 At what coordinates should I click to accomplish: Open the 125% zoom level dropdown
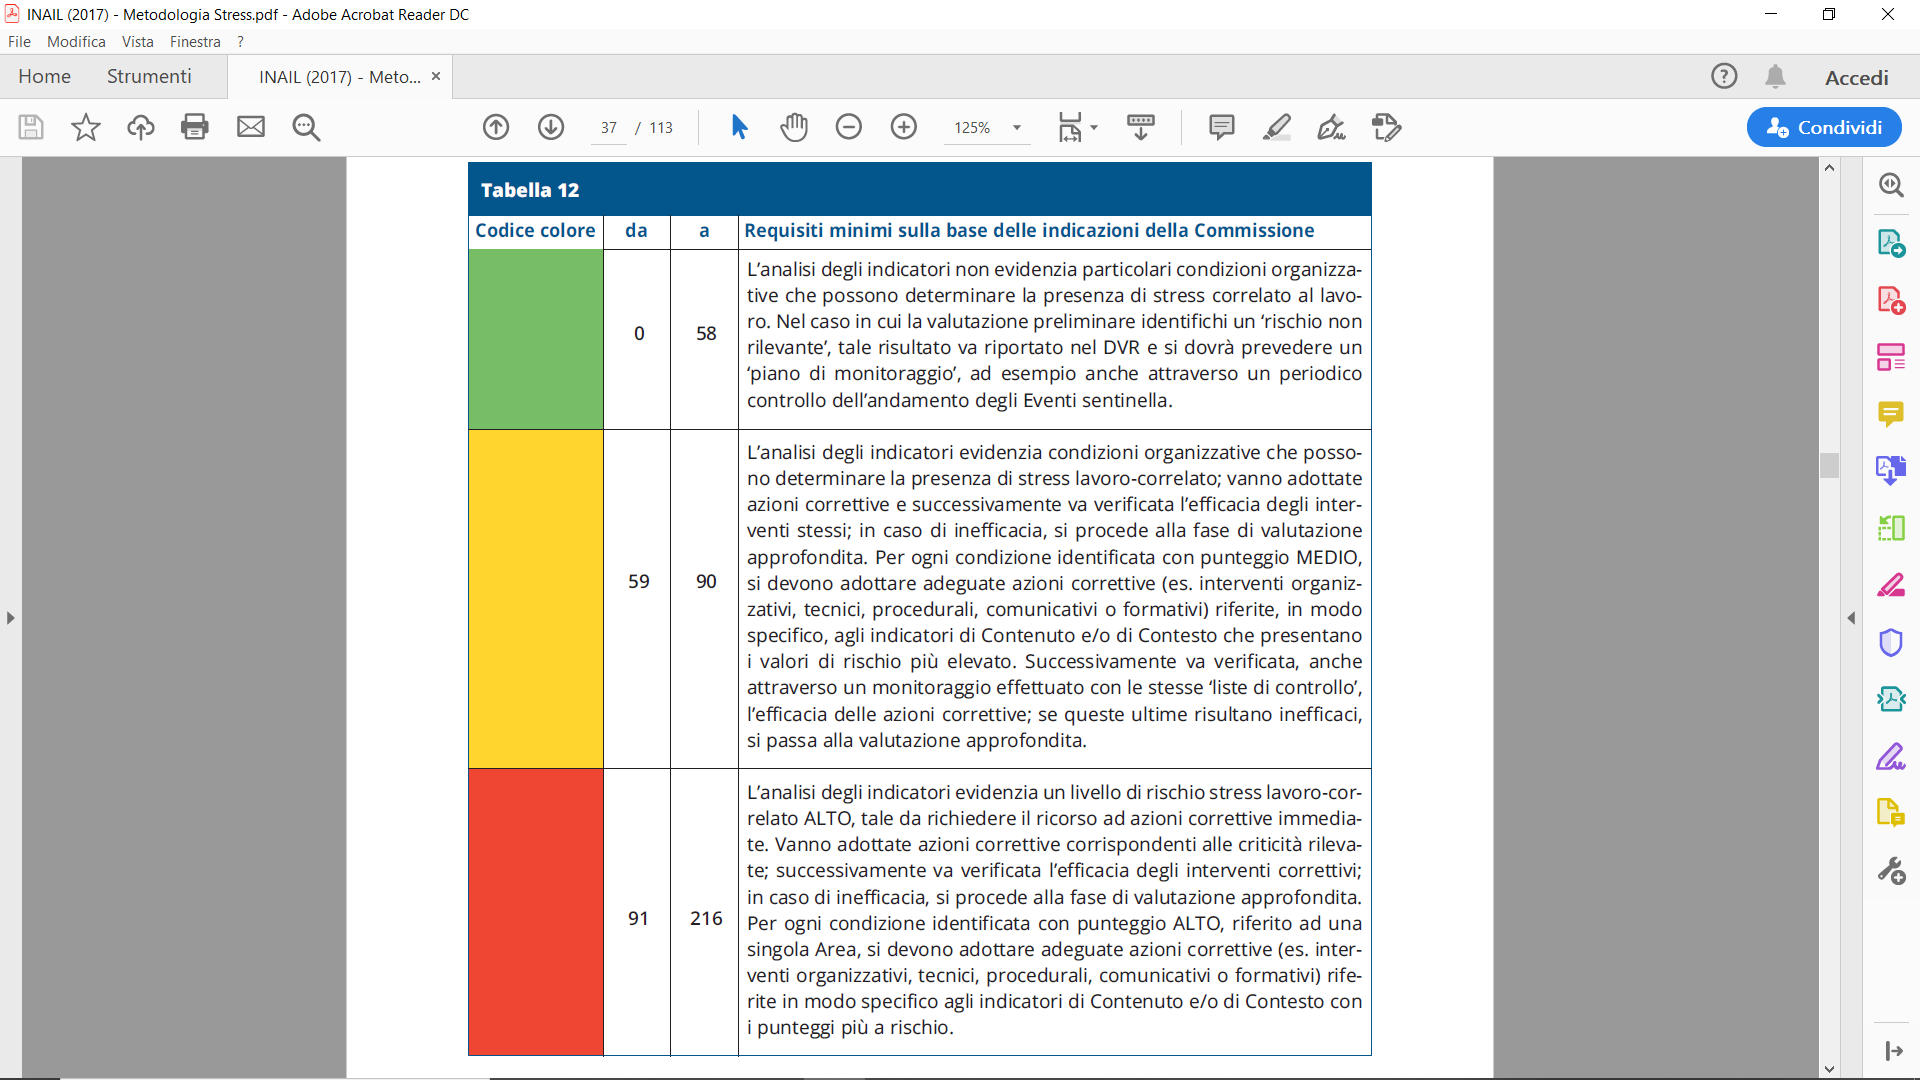pos(1017,128)
